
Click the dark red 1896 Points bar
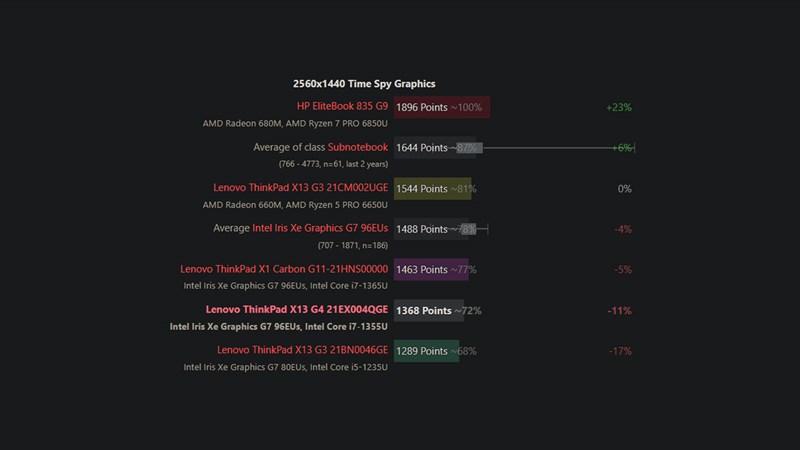click(x=441, y=107)
